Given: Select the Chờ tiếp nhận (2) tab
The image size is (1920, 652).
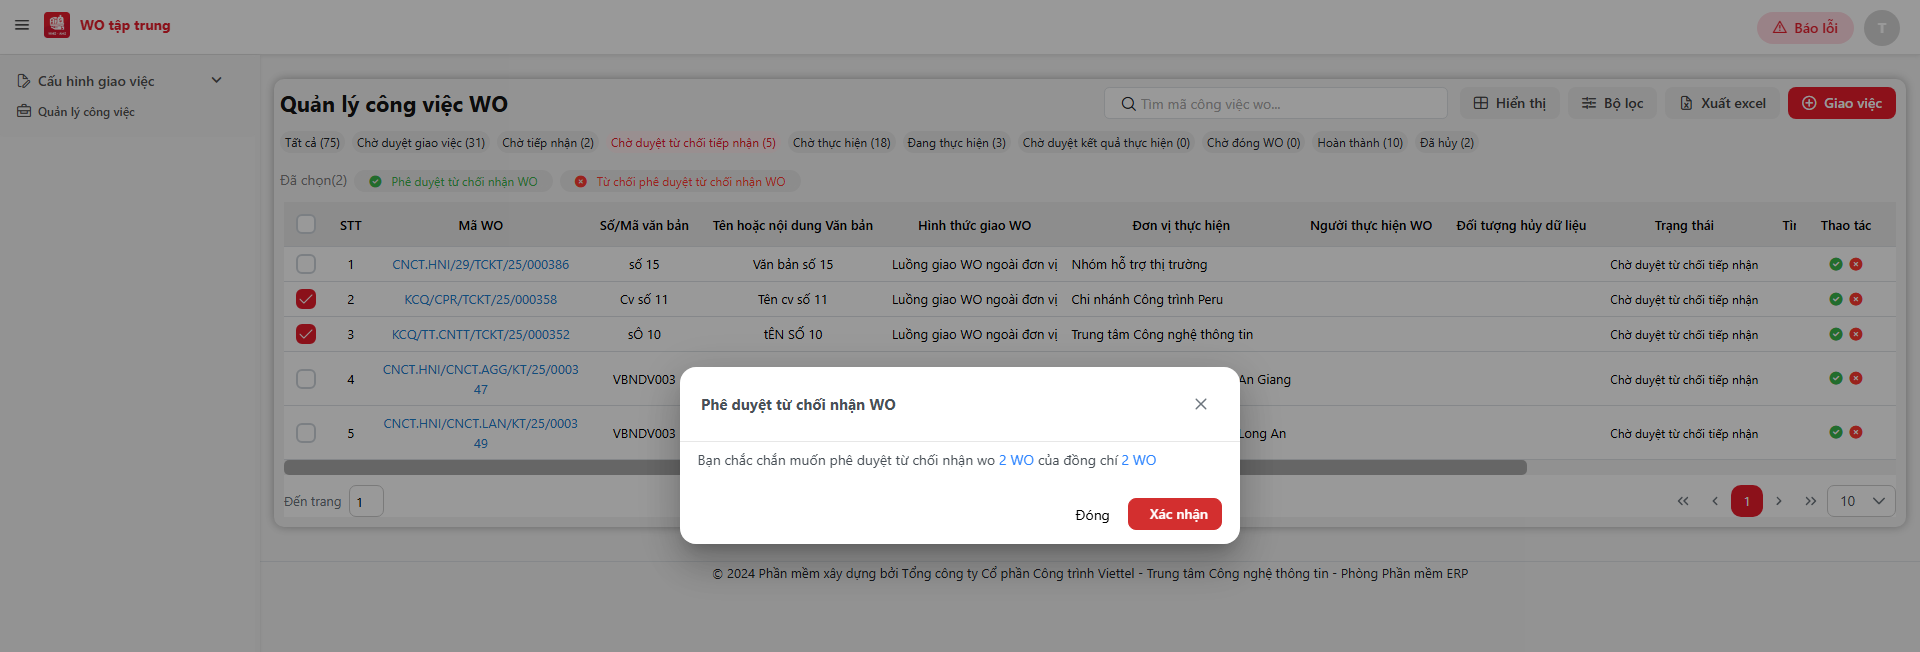Looking at the screenshot, I should (x=548, y=143).
